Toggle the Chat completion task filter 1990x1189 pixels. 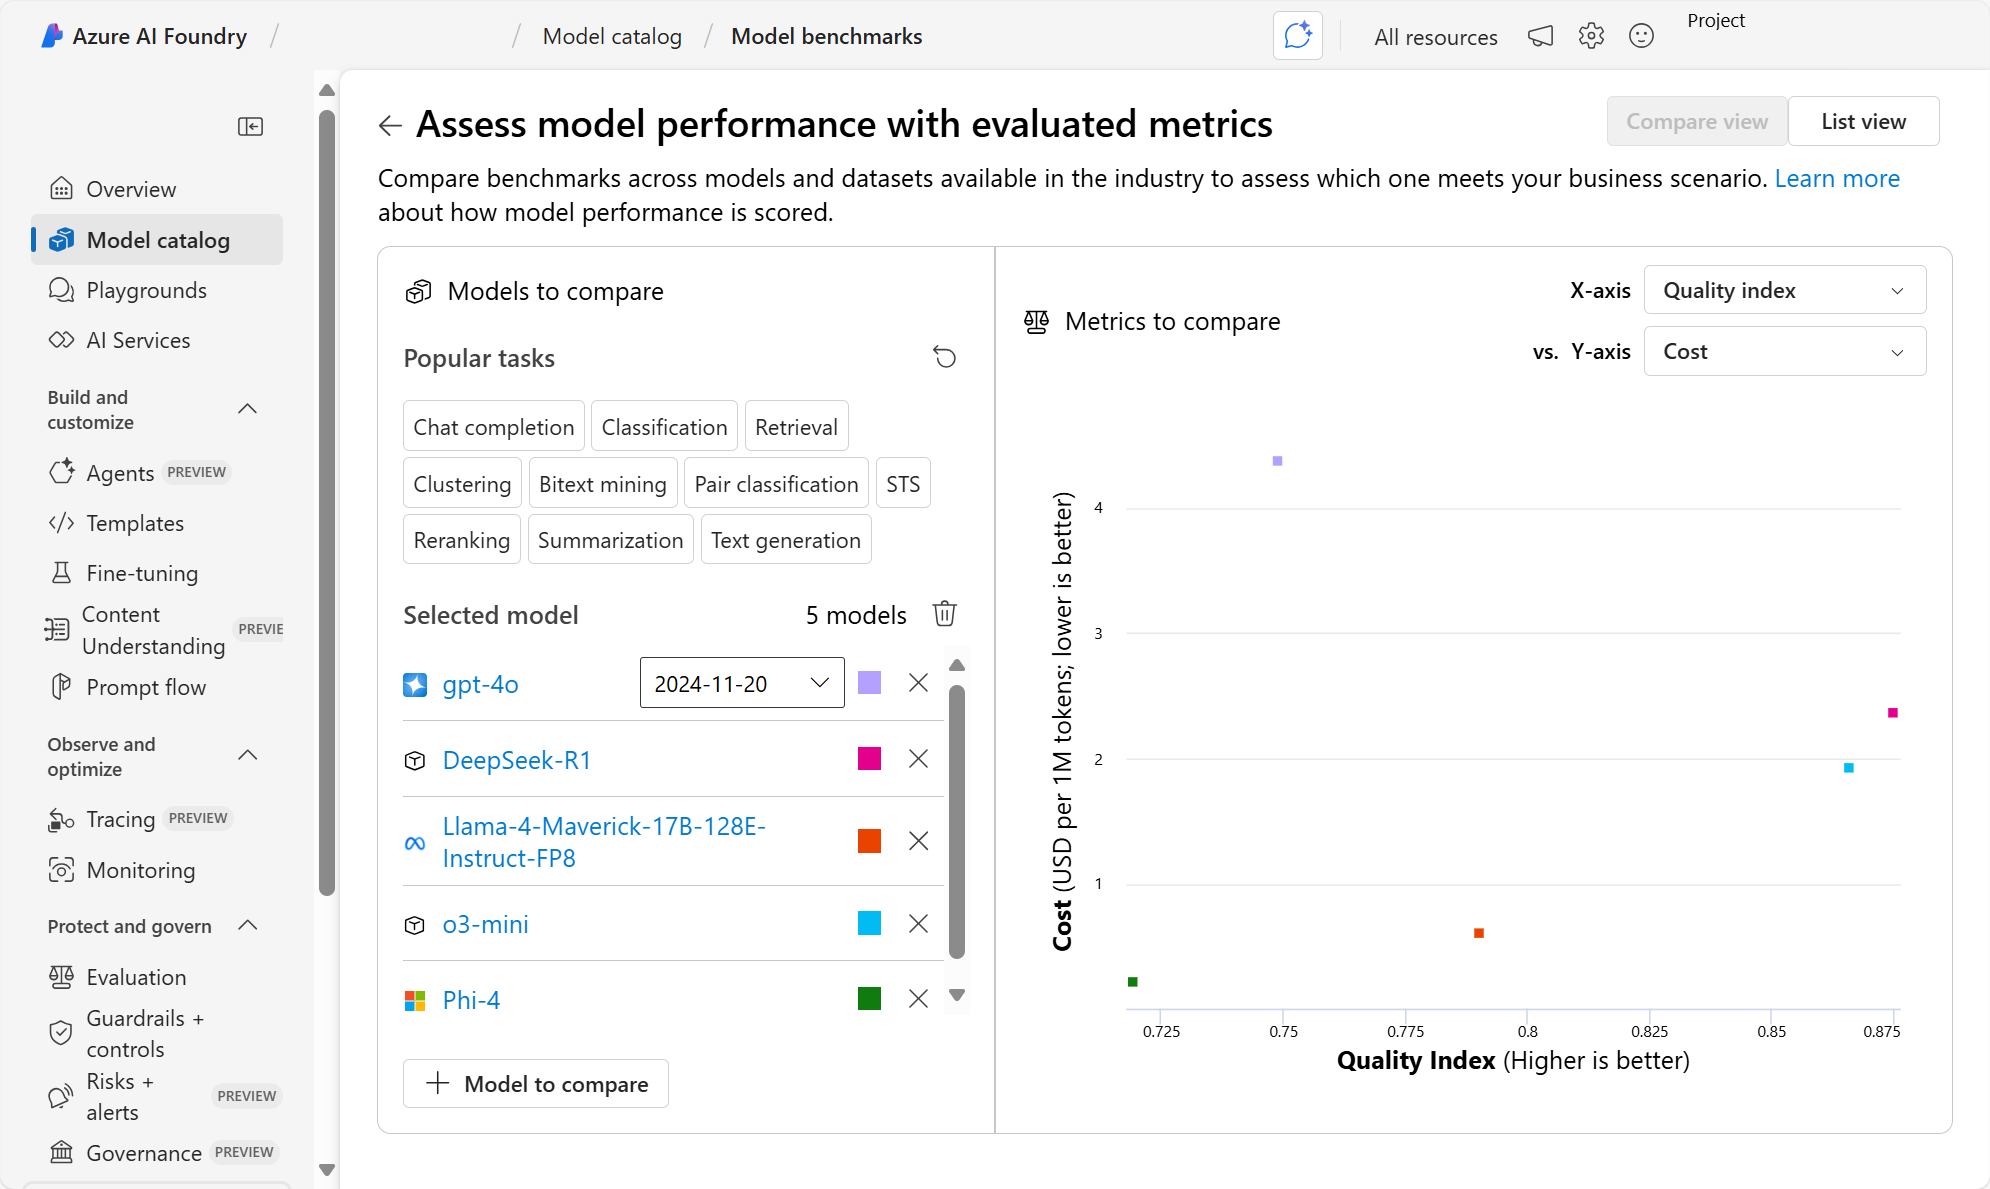click(x=494, y=427)
